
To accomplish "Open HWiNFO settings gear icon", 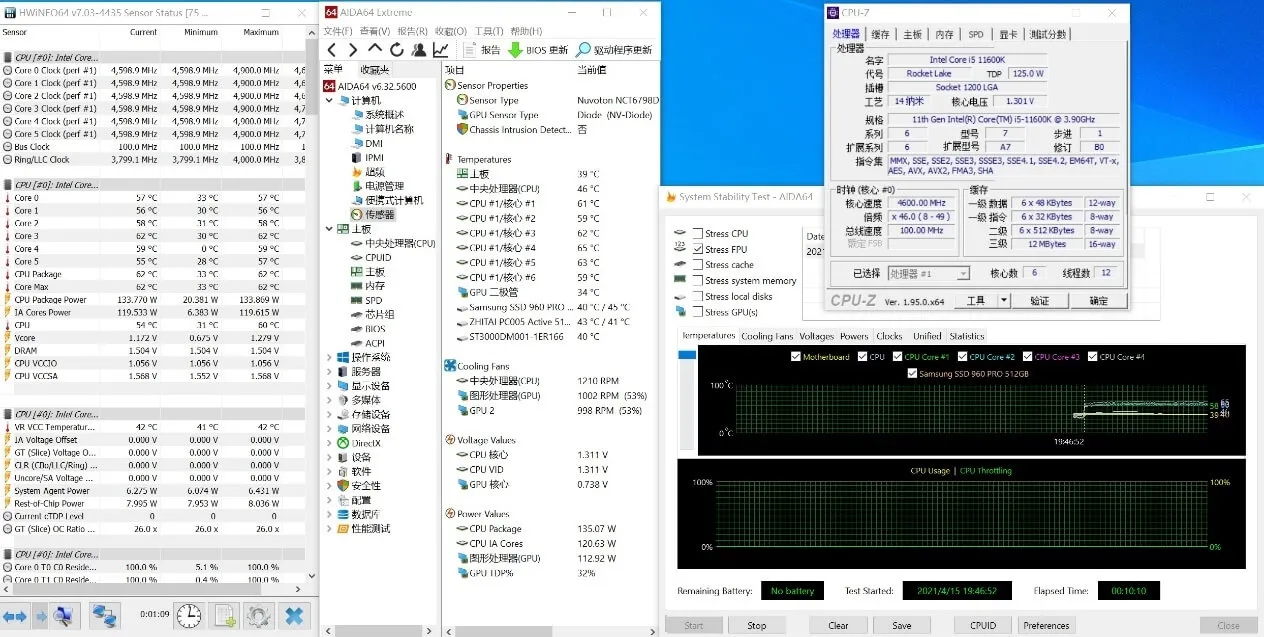I will pos(259,615).
